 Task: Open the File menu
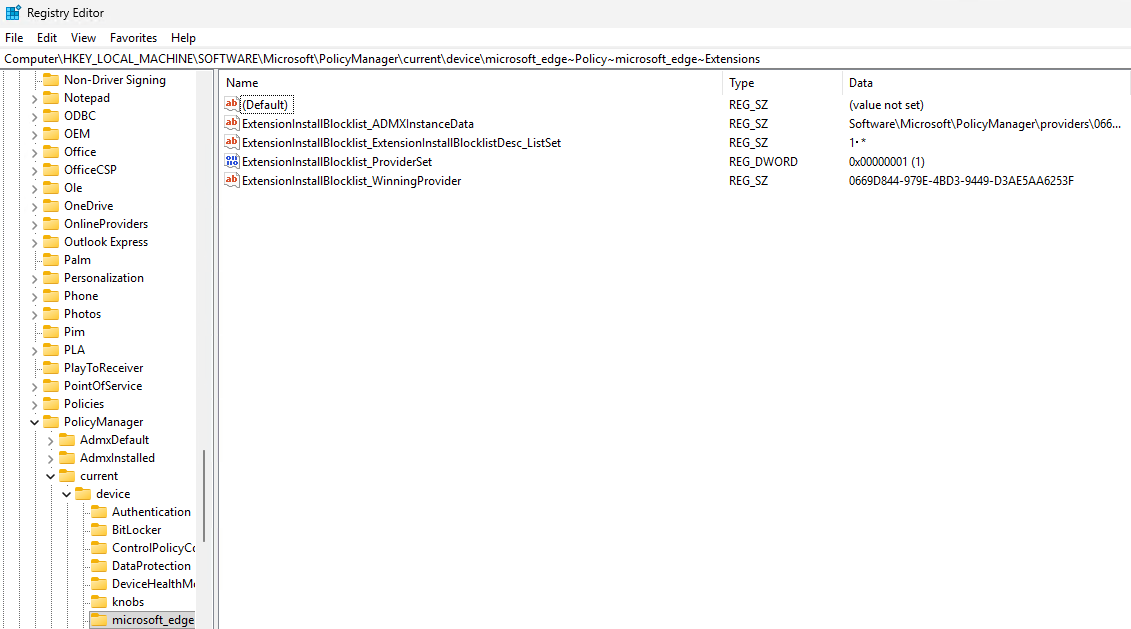[x=14, y=38]
